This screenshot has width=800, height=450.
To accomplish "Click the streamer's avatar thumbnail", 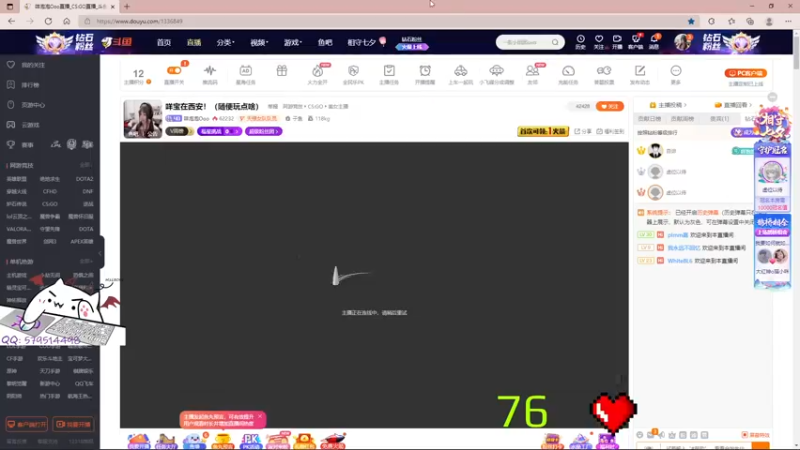I will 143,119.
